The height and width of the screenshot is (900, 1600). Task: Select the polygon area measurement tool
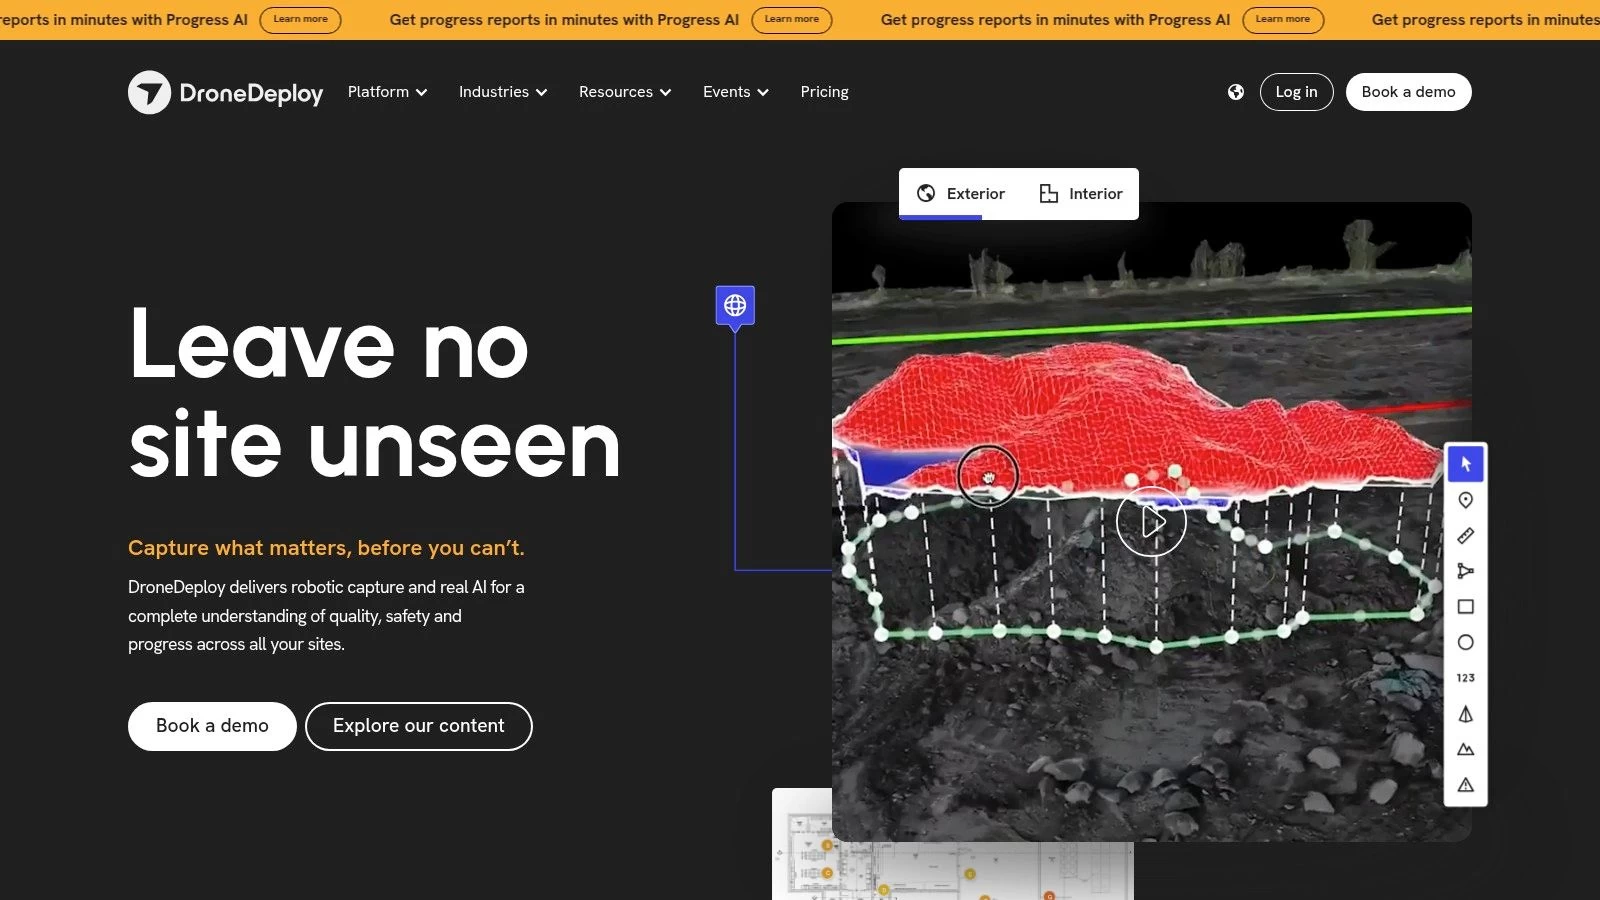1465,571
